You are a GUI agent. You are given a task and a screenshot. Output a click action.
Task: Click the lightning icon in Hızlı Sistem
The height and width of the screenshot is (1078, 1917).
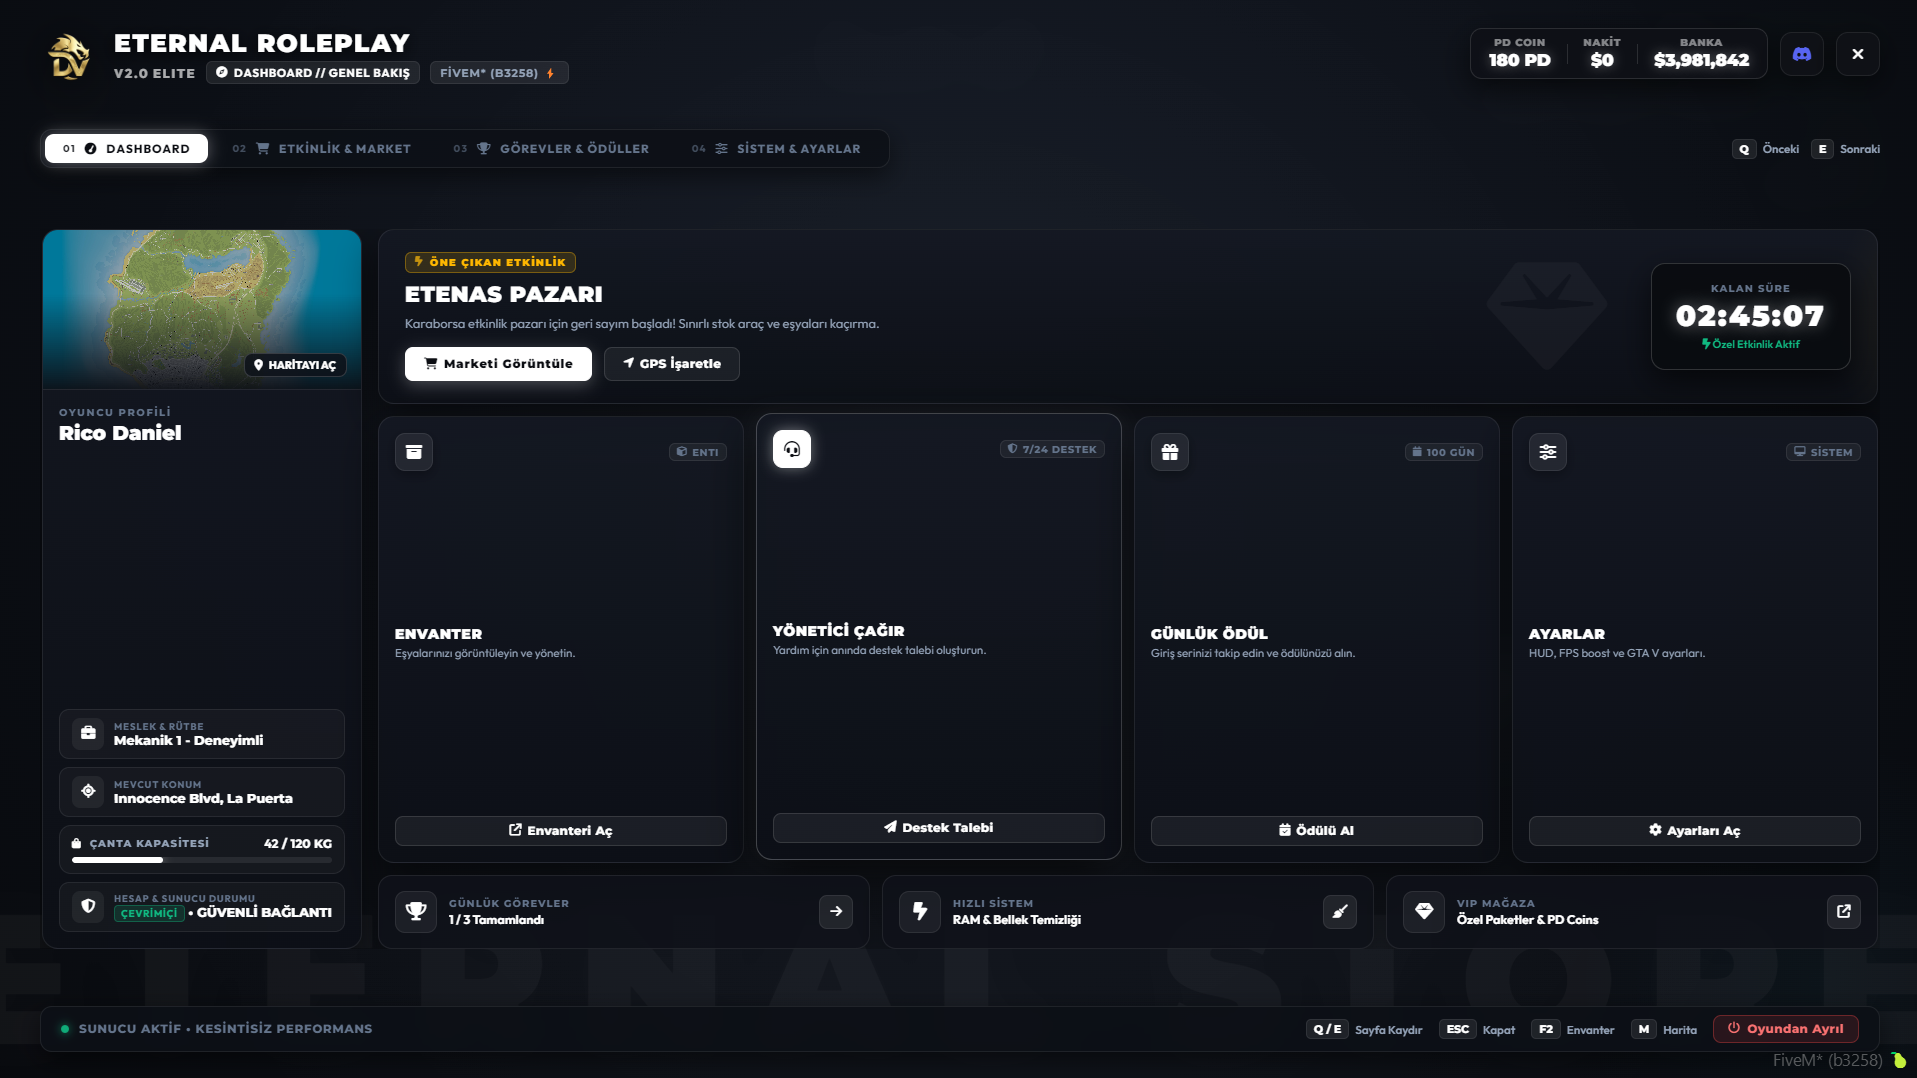coord(919,911)
